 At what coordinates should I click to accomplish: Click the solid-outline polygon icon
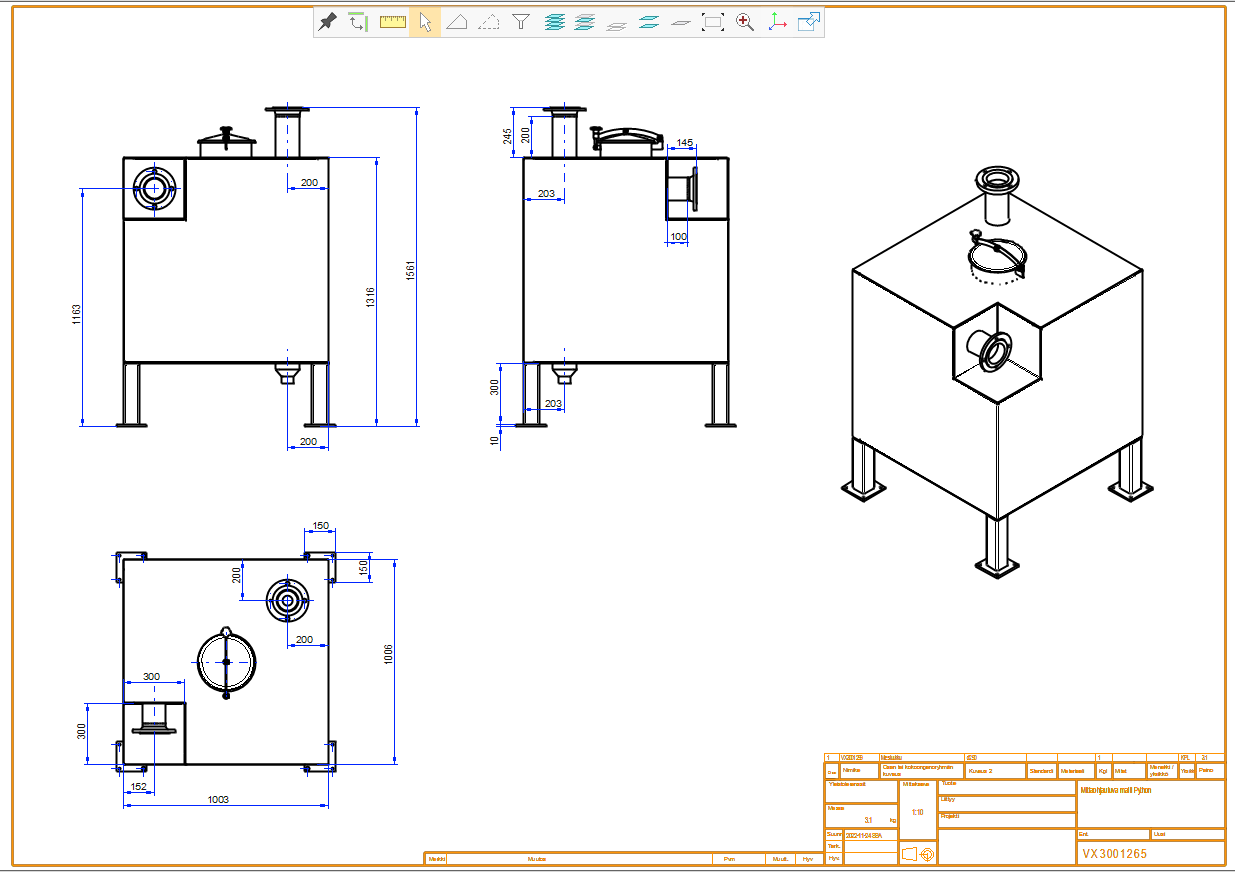pyautogui.click(x=457, y=22)
